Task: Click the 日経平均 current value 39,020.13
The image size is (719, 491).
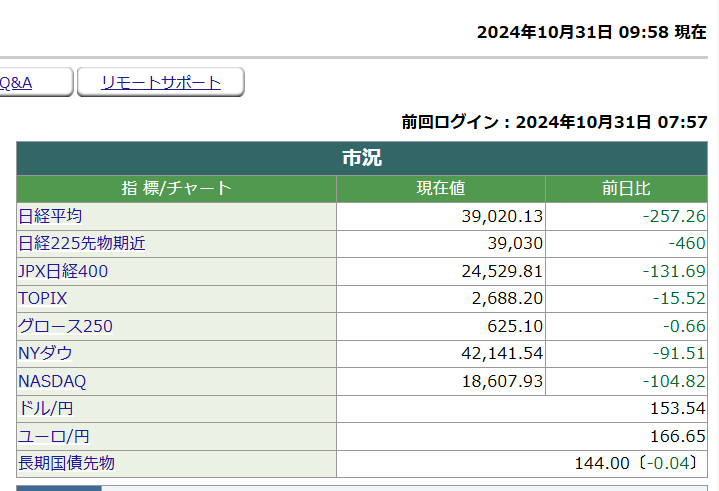Action: click(x=488, y=216)
